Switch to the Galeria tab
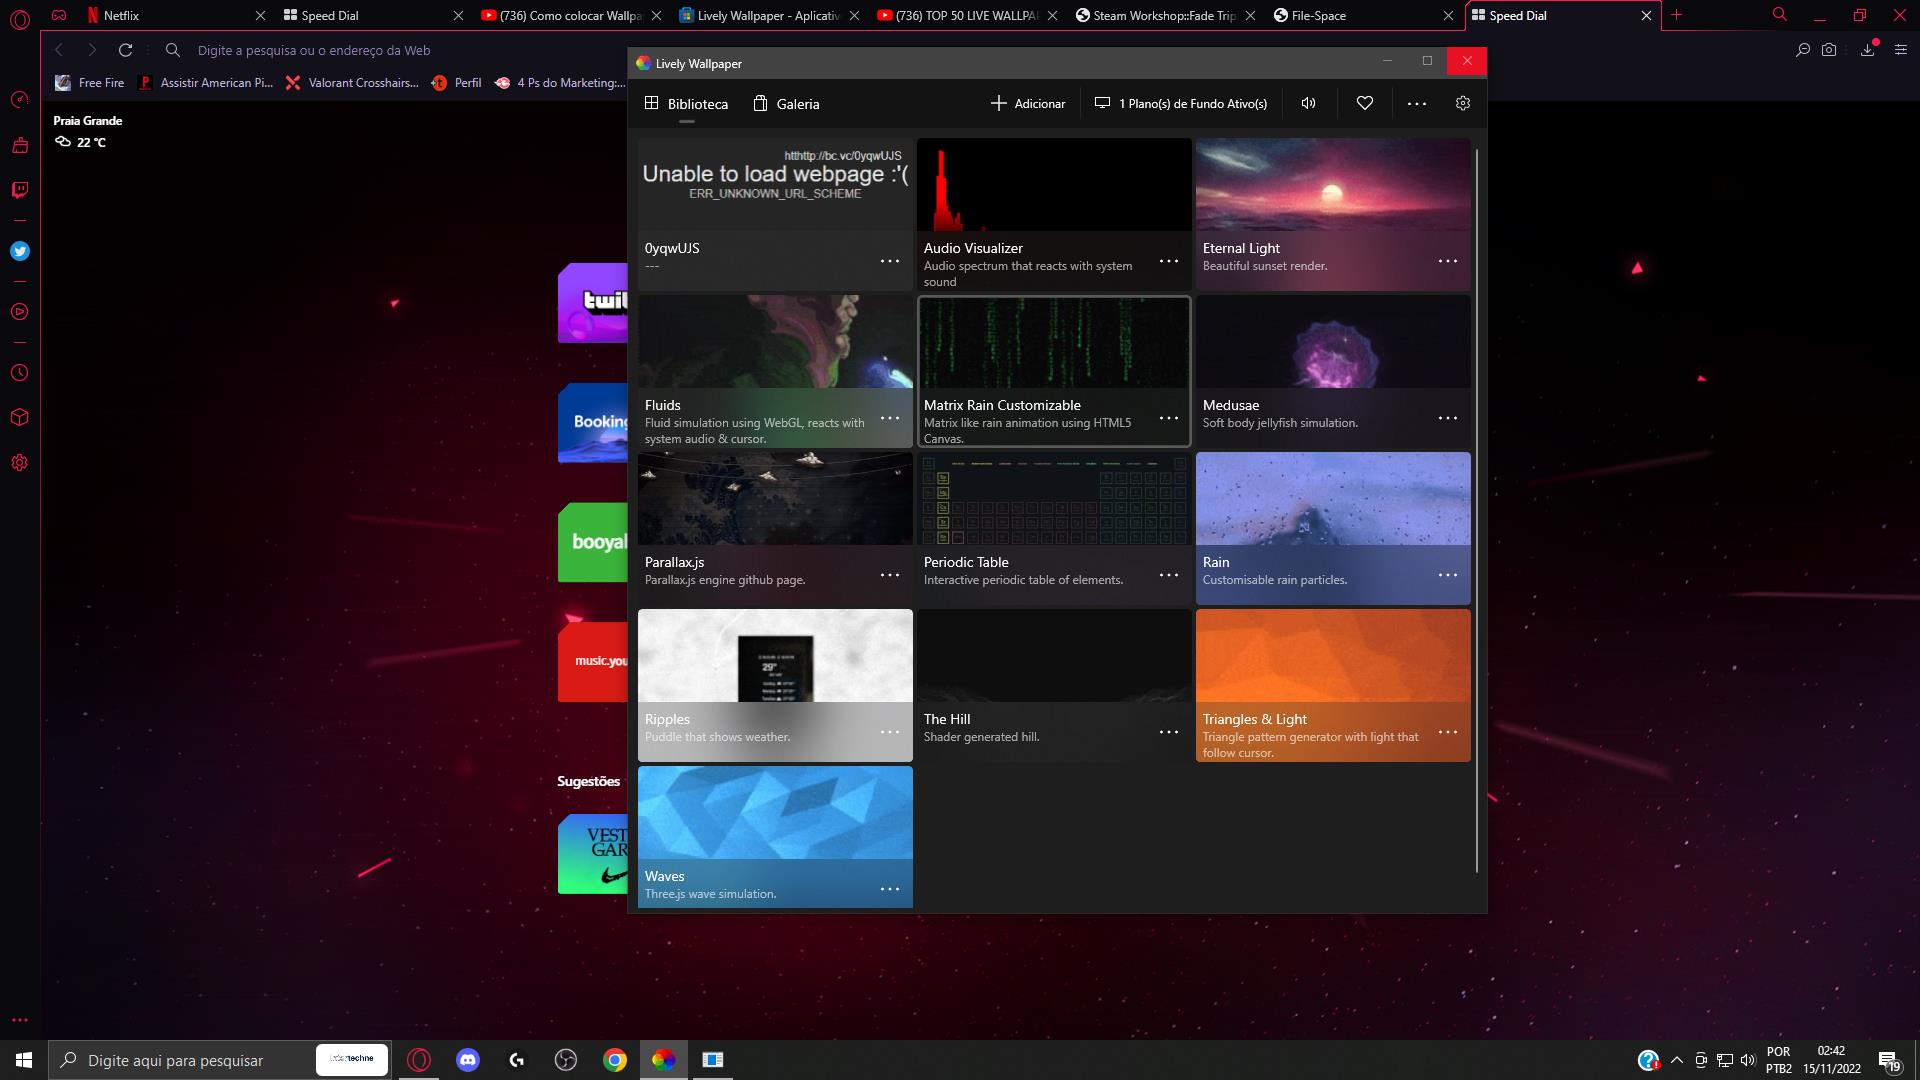This screenshot has width=1920, height=1080. pyautogui.click(x=786, y=104)
